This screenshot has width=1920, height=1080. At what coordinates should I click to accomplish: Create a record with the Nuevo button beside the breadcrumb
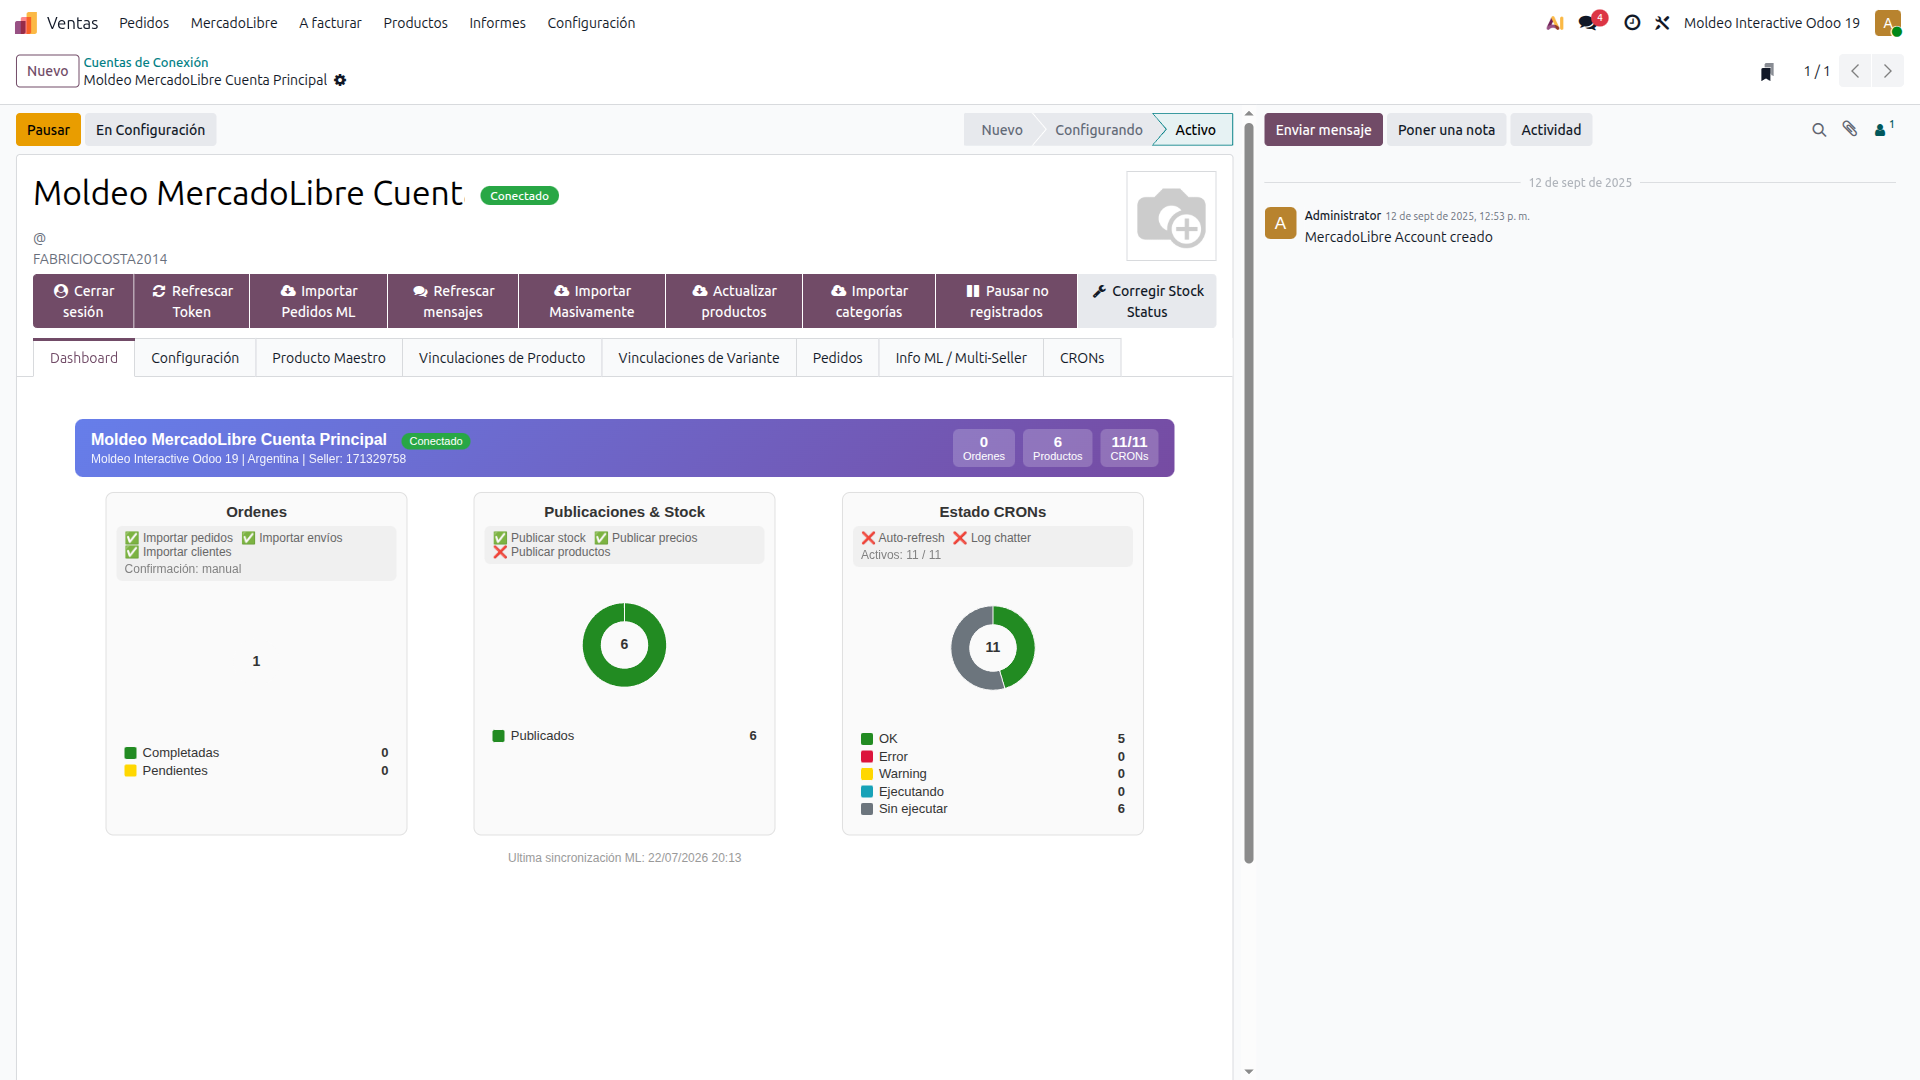point(47,71)
